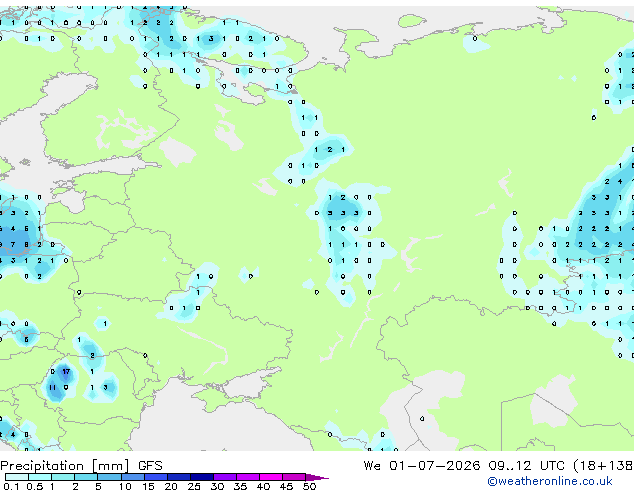The image size is (634, 490).
Task: Click the '50' legend scale label
Action: 309,486
